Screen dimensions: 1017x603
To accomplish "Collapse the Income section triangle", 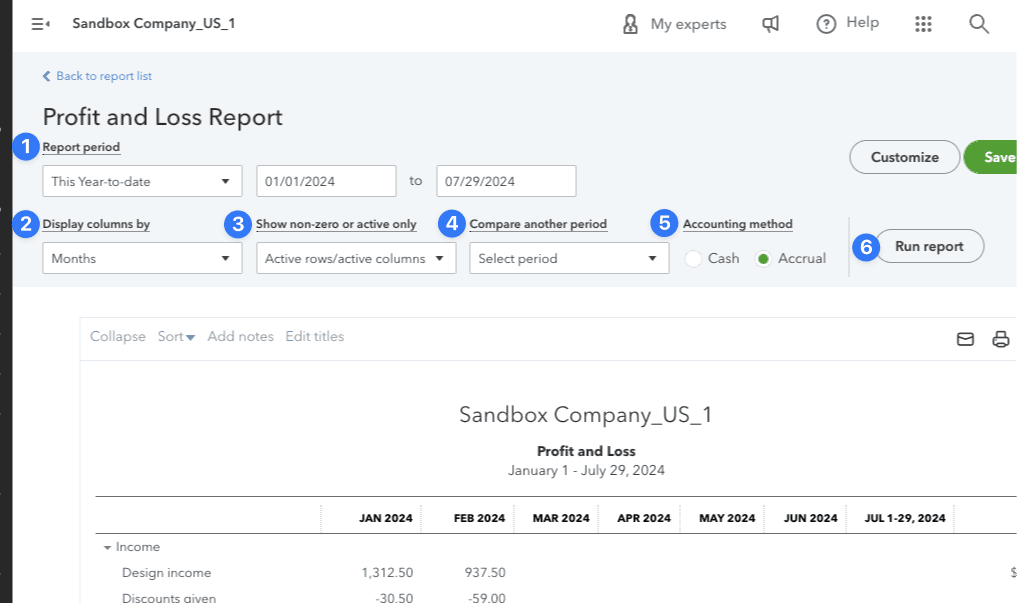I will 107,548.
